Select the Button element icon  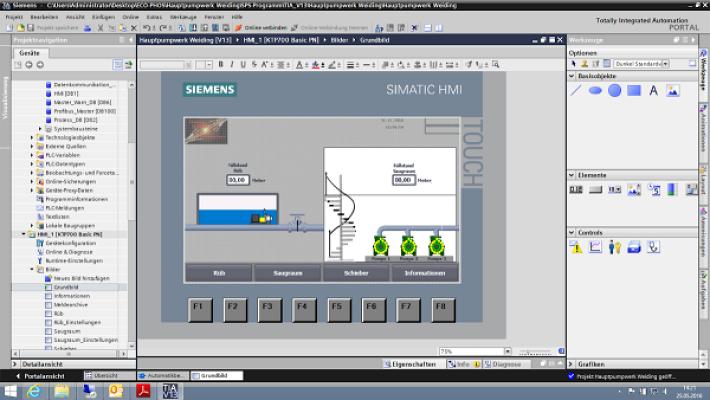(x=595, y=190)
